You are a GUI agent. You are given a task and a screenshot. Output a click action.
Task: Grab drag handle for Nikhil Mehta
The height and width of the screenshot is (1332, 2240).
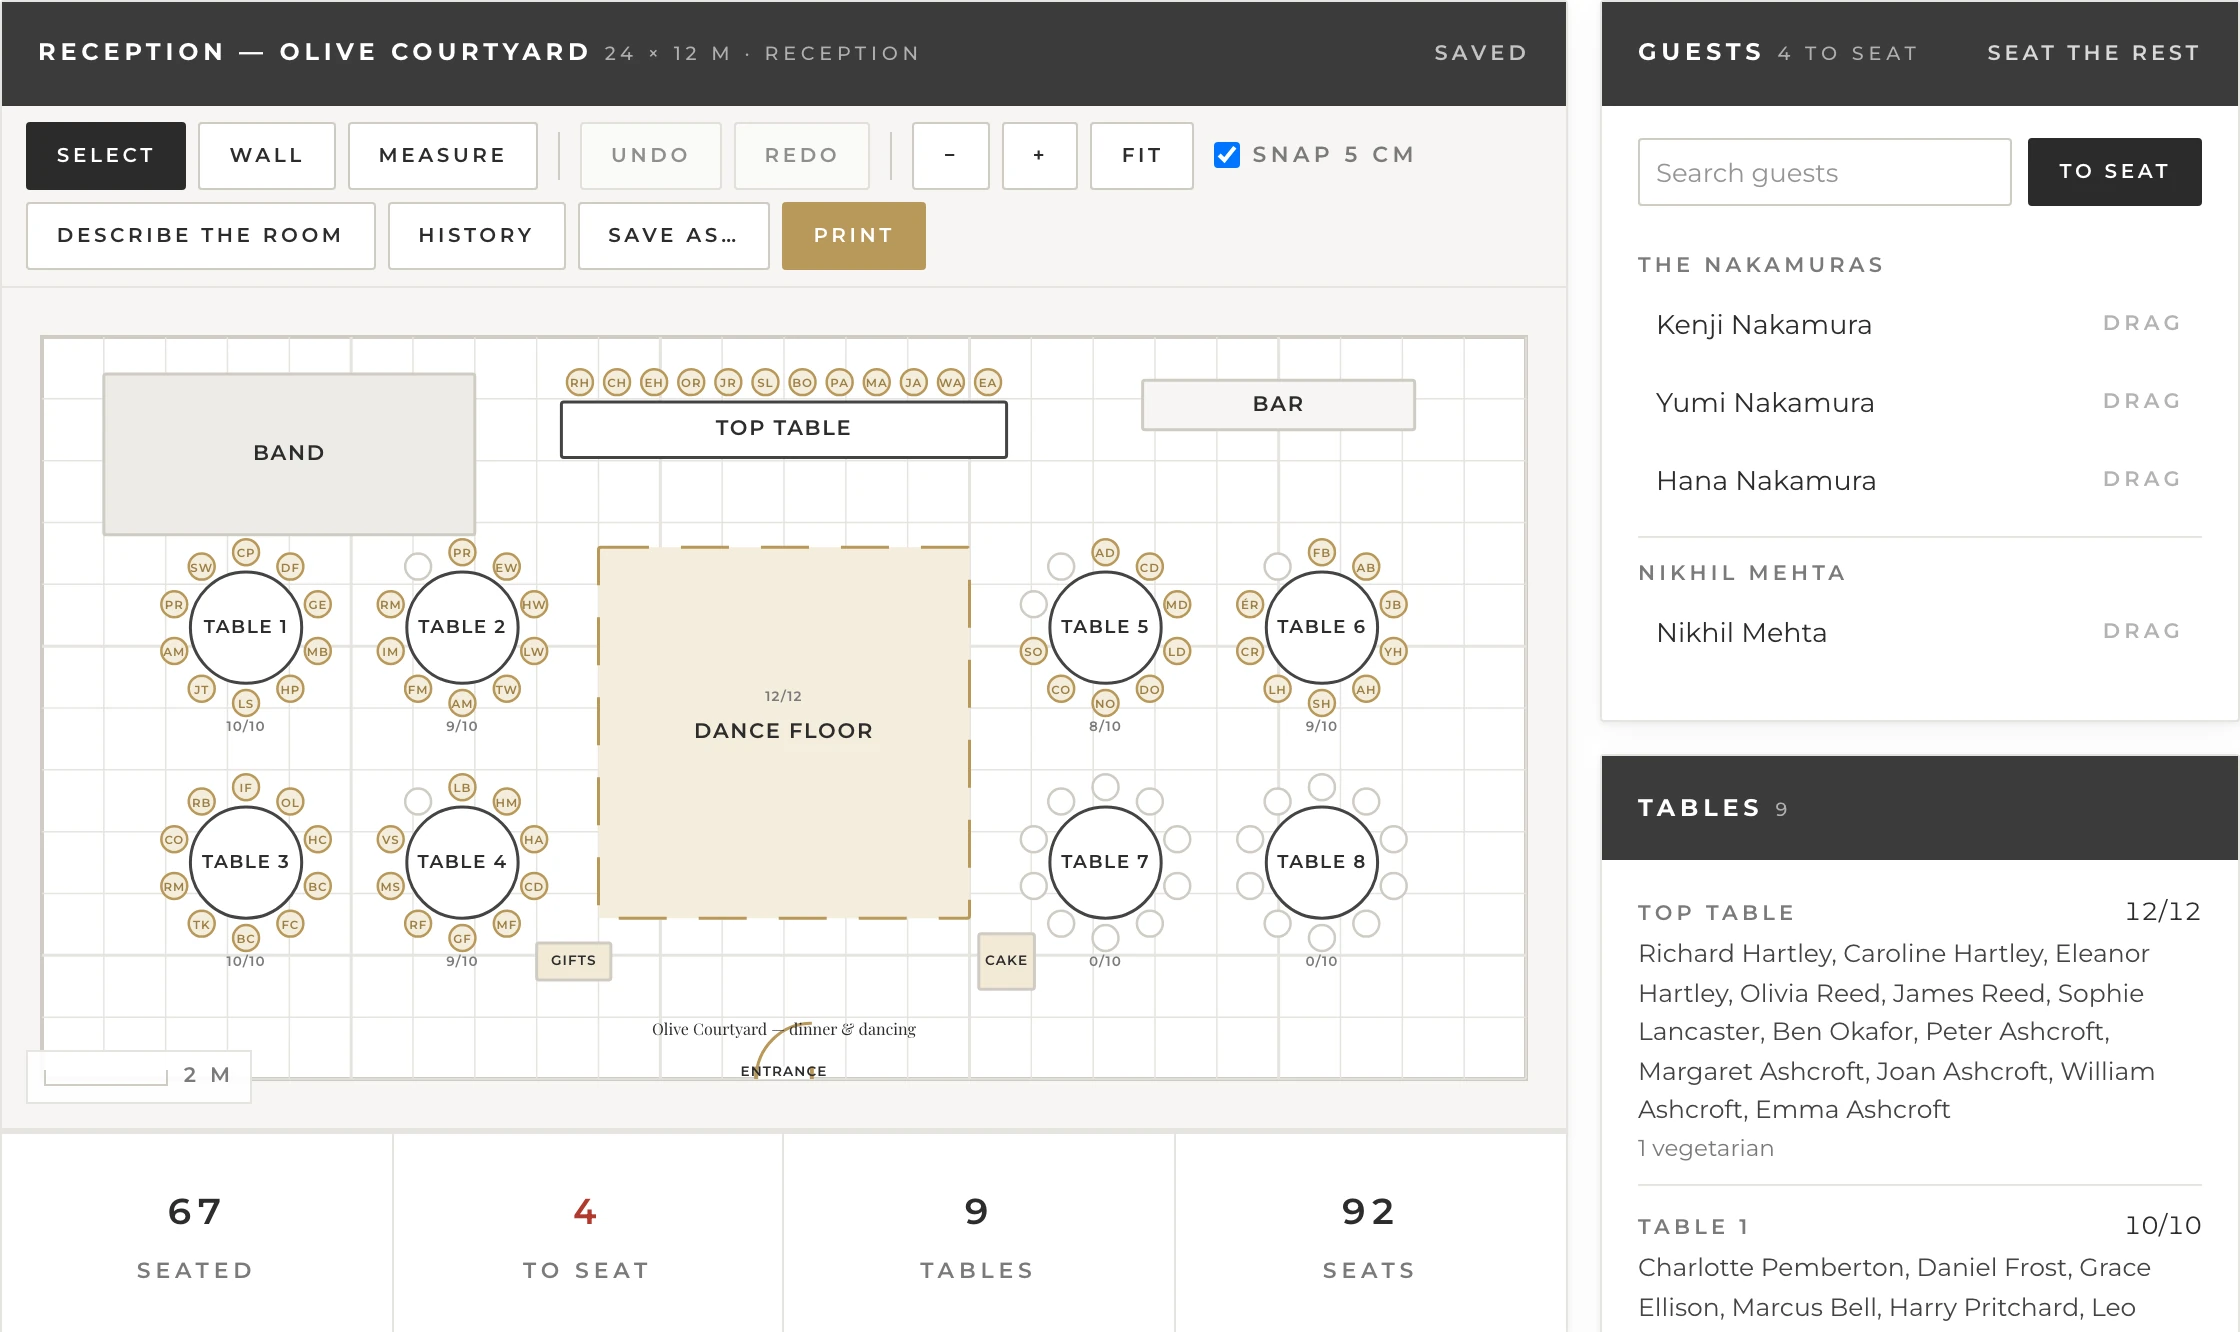[2141, 631]
